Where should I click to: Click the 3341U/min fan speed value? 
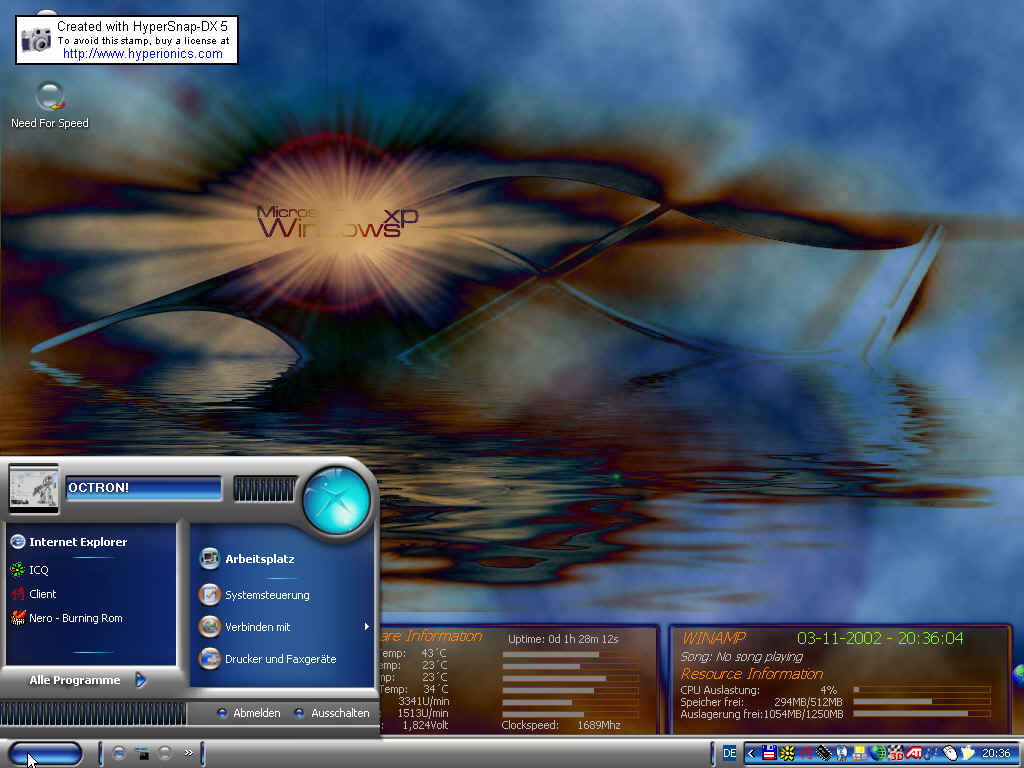pyautogui.click(x=423, y=701)
